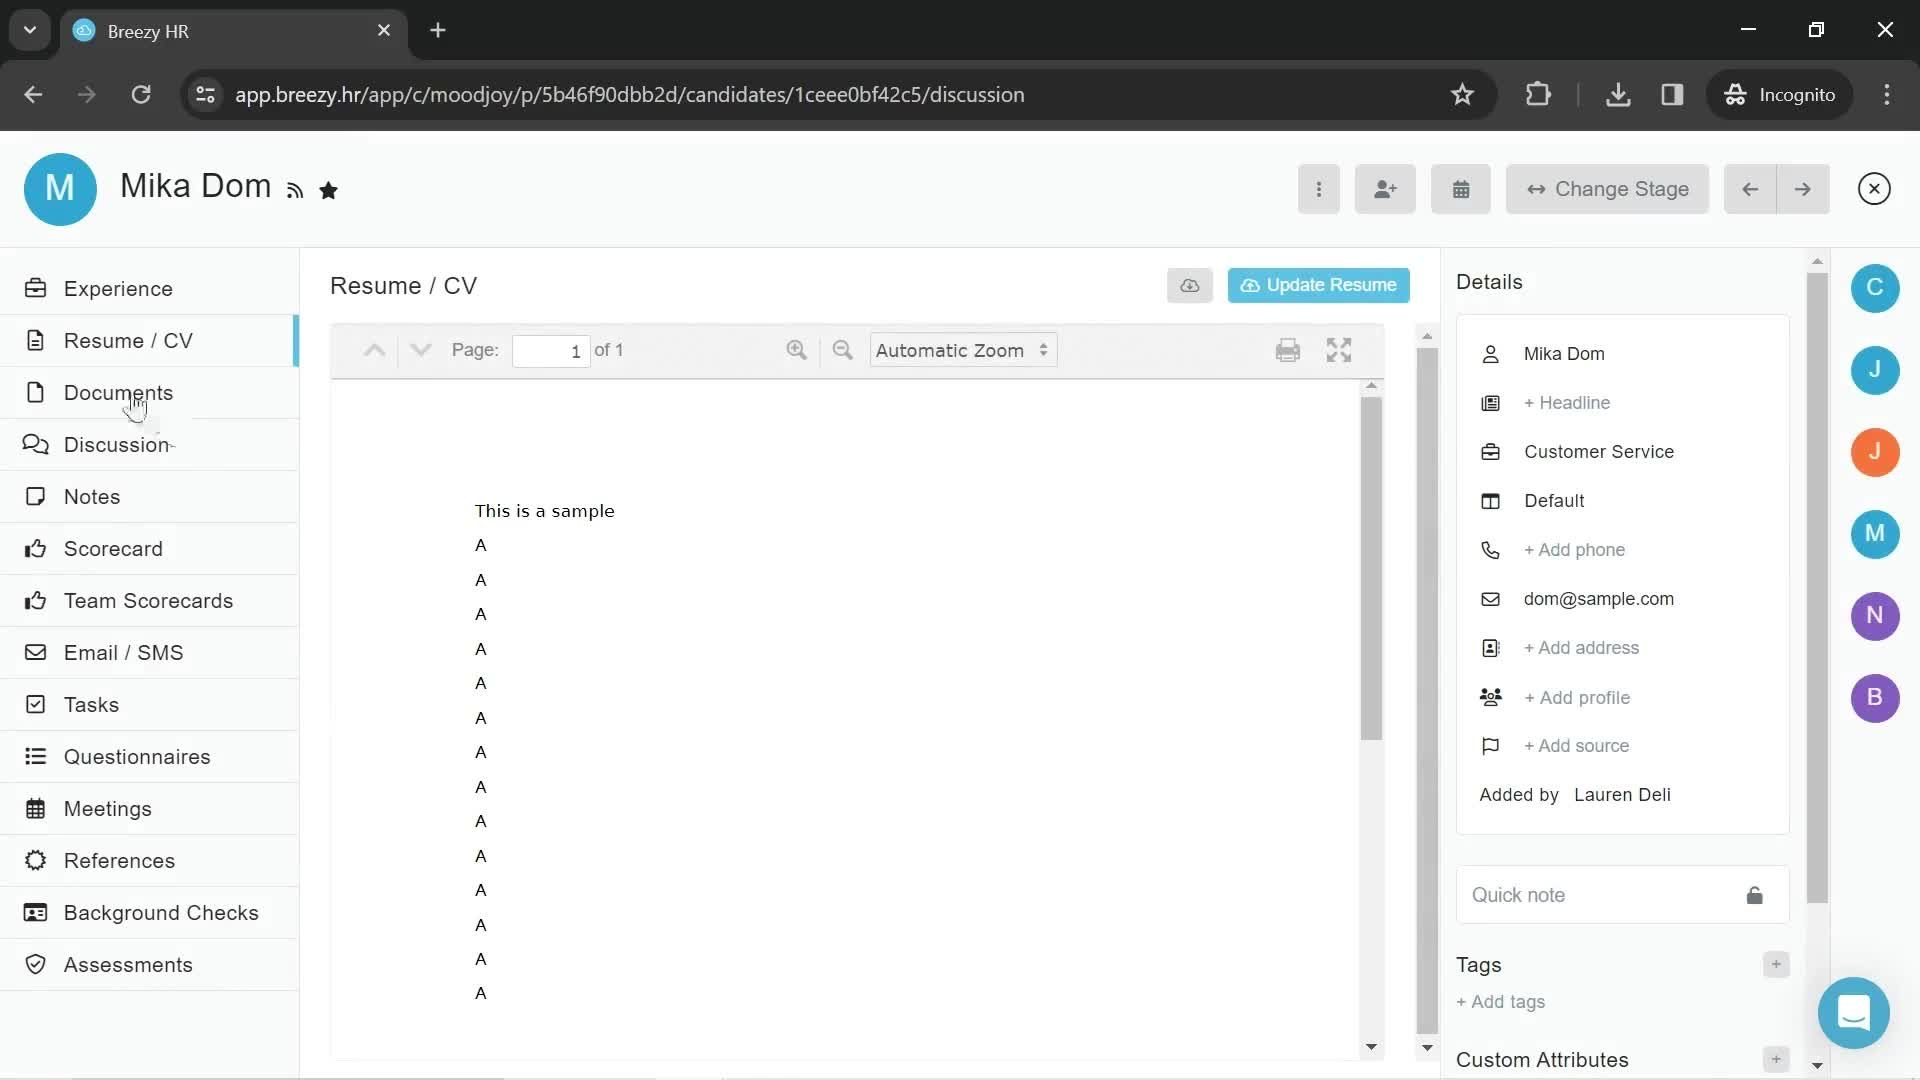Open the Assessments section

[150, 965]
